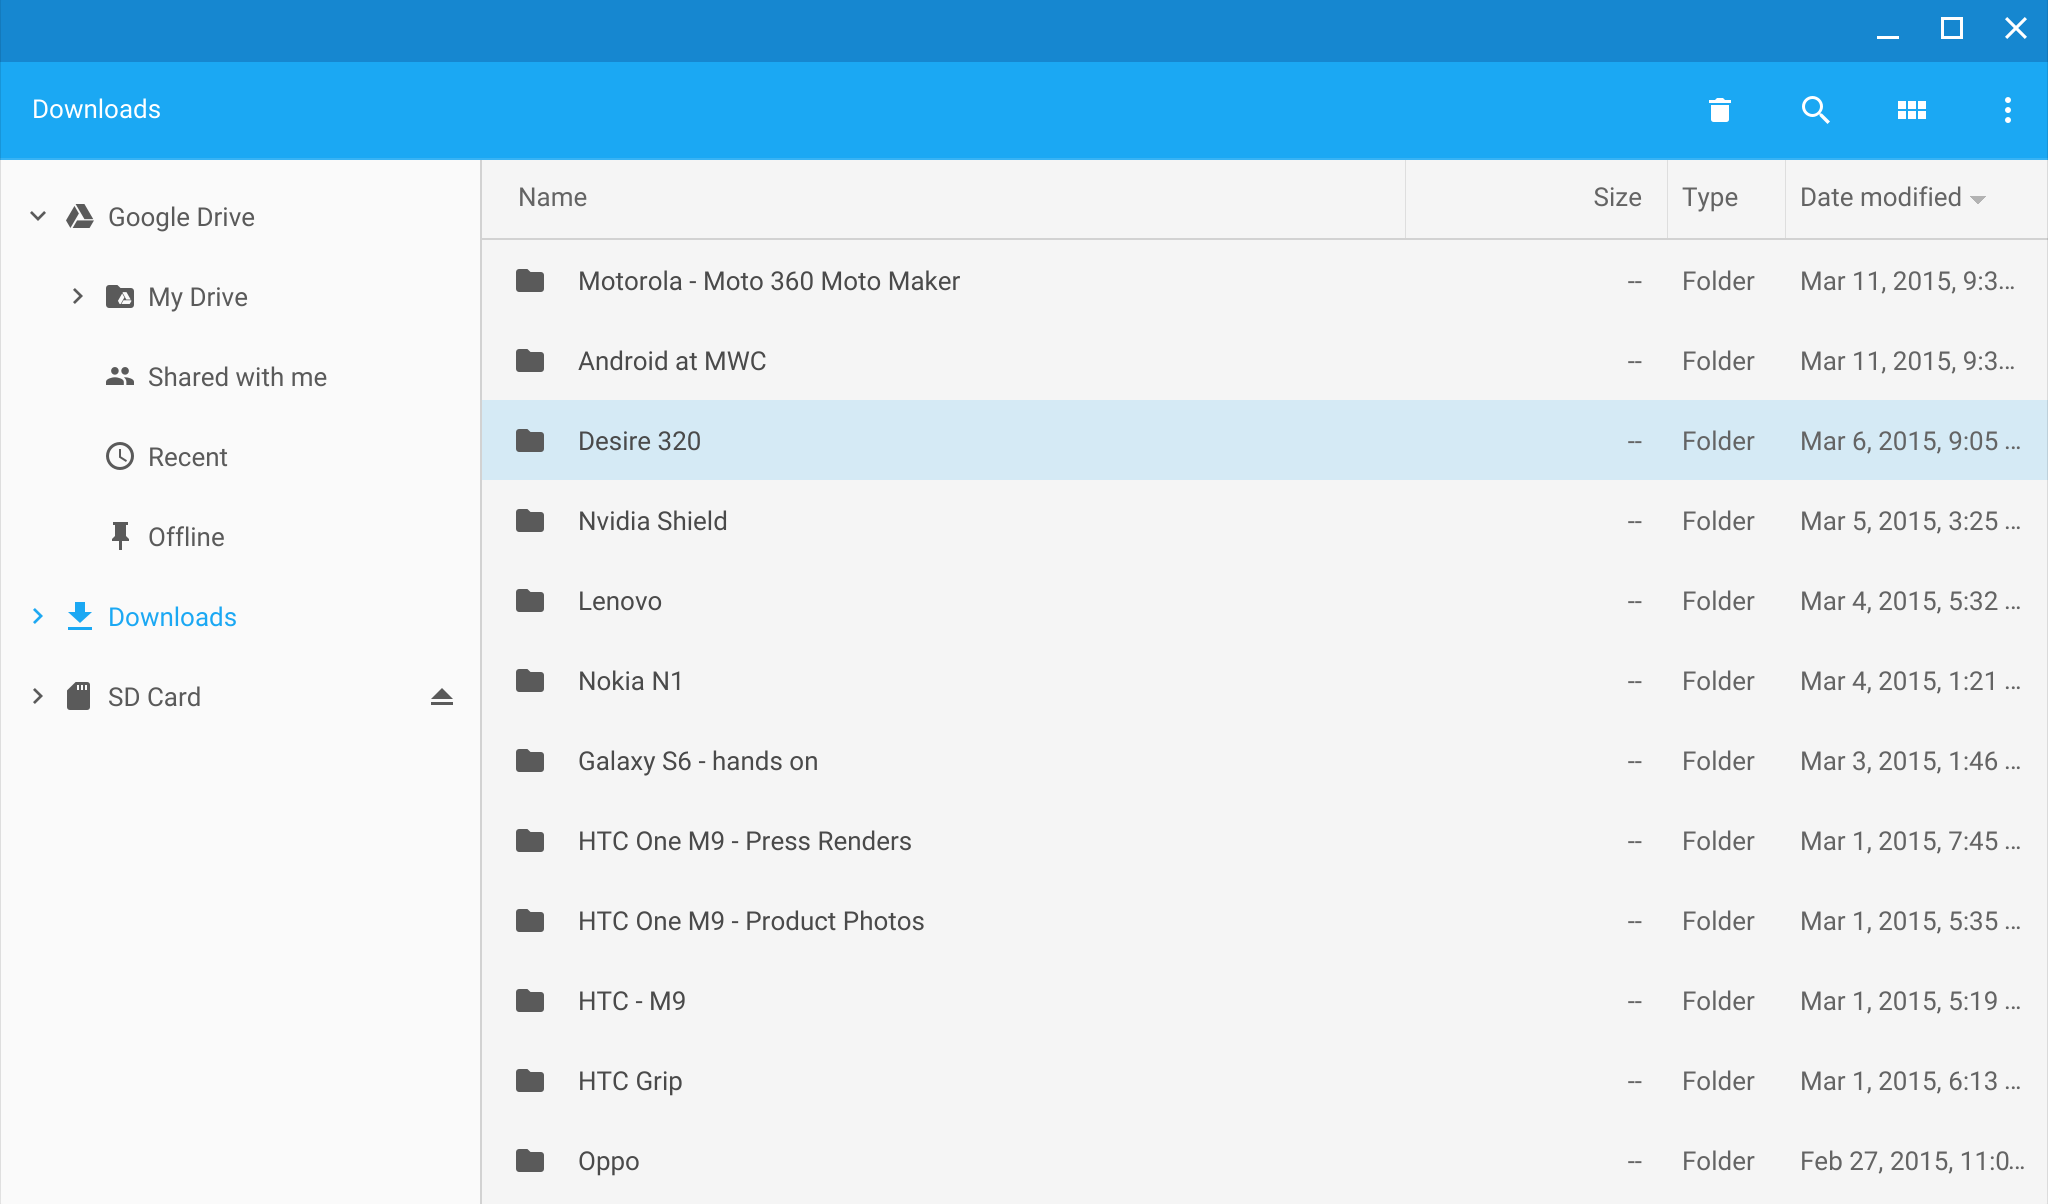Click folder icon next to Motorola - Moto 360
Image resolution: width=2048 pixels, height=1204 pixels.
click(x=530, y=281)
